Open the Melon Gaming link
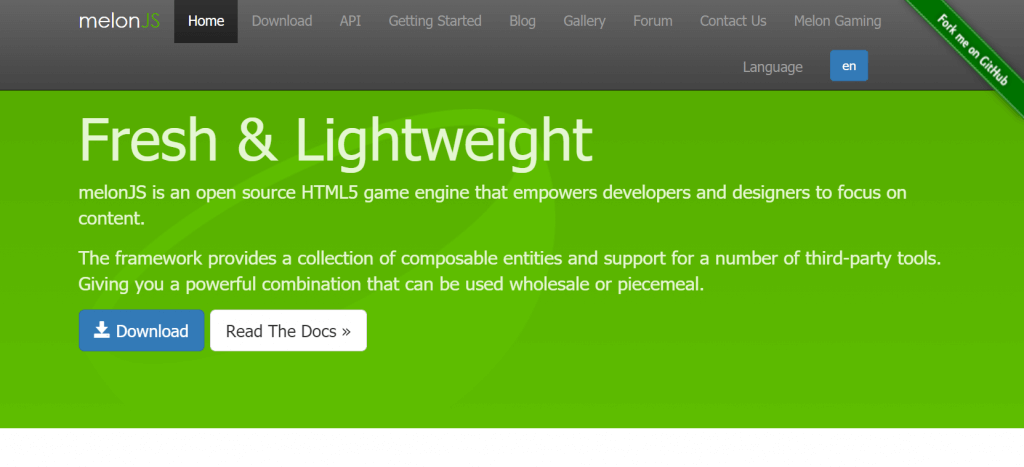This screenshot has height=467, width=1024. (x=837, y=21)
